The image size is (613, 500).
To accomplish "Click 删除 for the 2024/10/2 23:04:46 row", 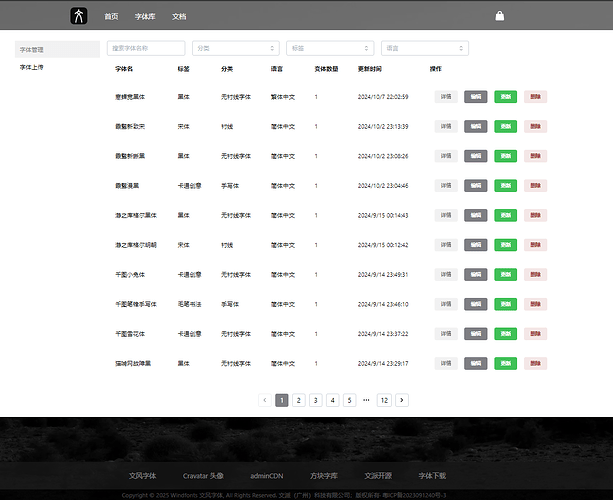I will click(x=535, y=185).
